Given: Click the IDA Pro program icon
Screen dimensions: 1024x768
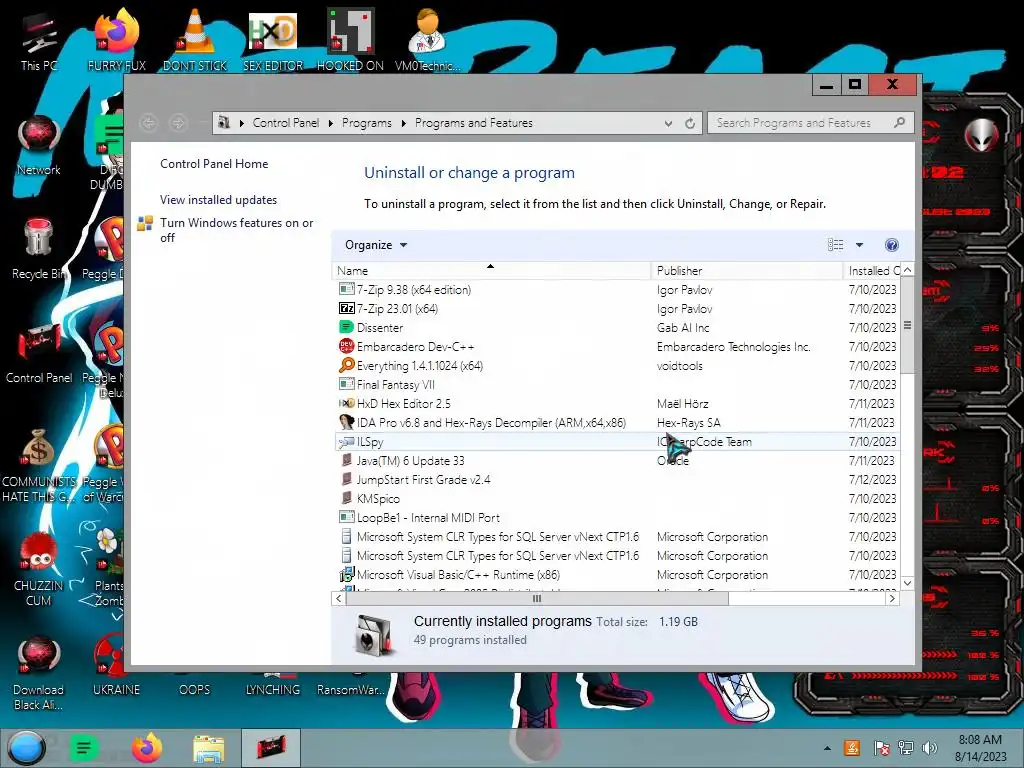Looking at the screenshot, I should pos(346,423).
